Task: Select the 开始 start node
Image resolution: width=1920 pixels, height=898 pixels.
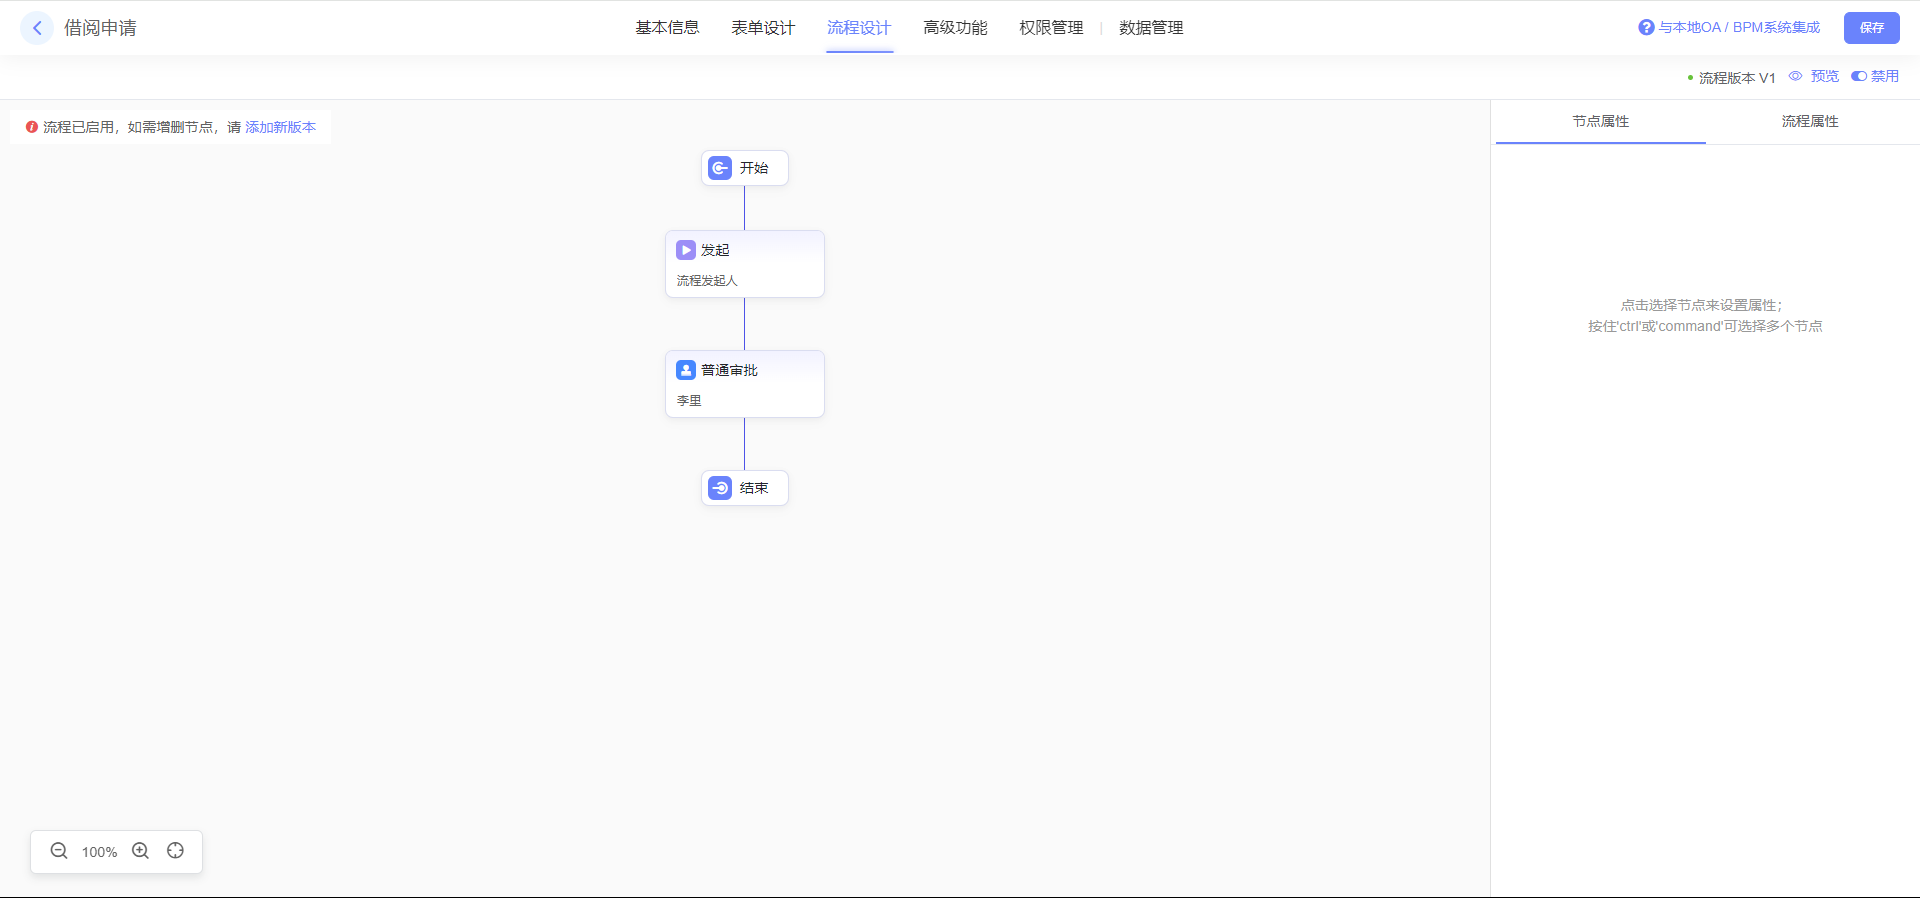Action: (x=744, y=168)
